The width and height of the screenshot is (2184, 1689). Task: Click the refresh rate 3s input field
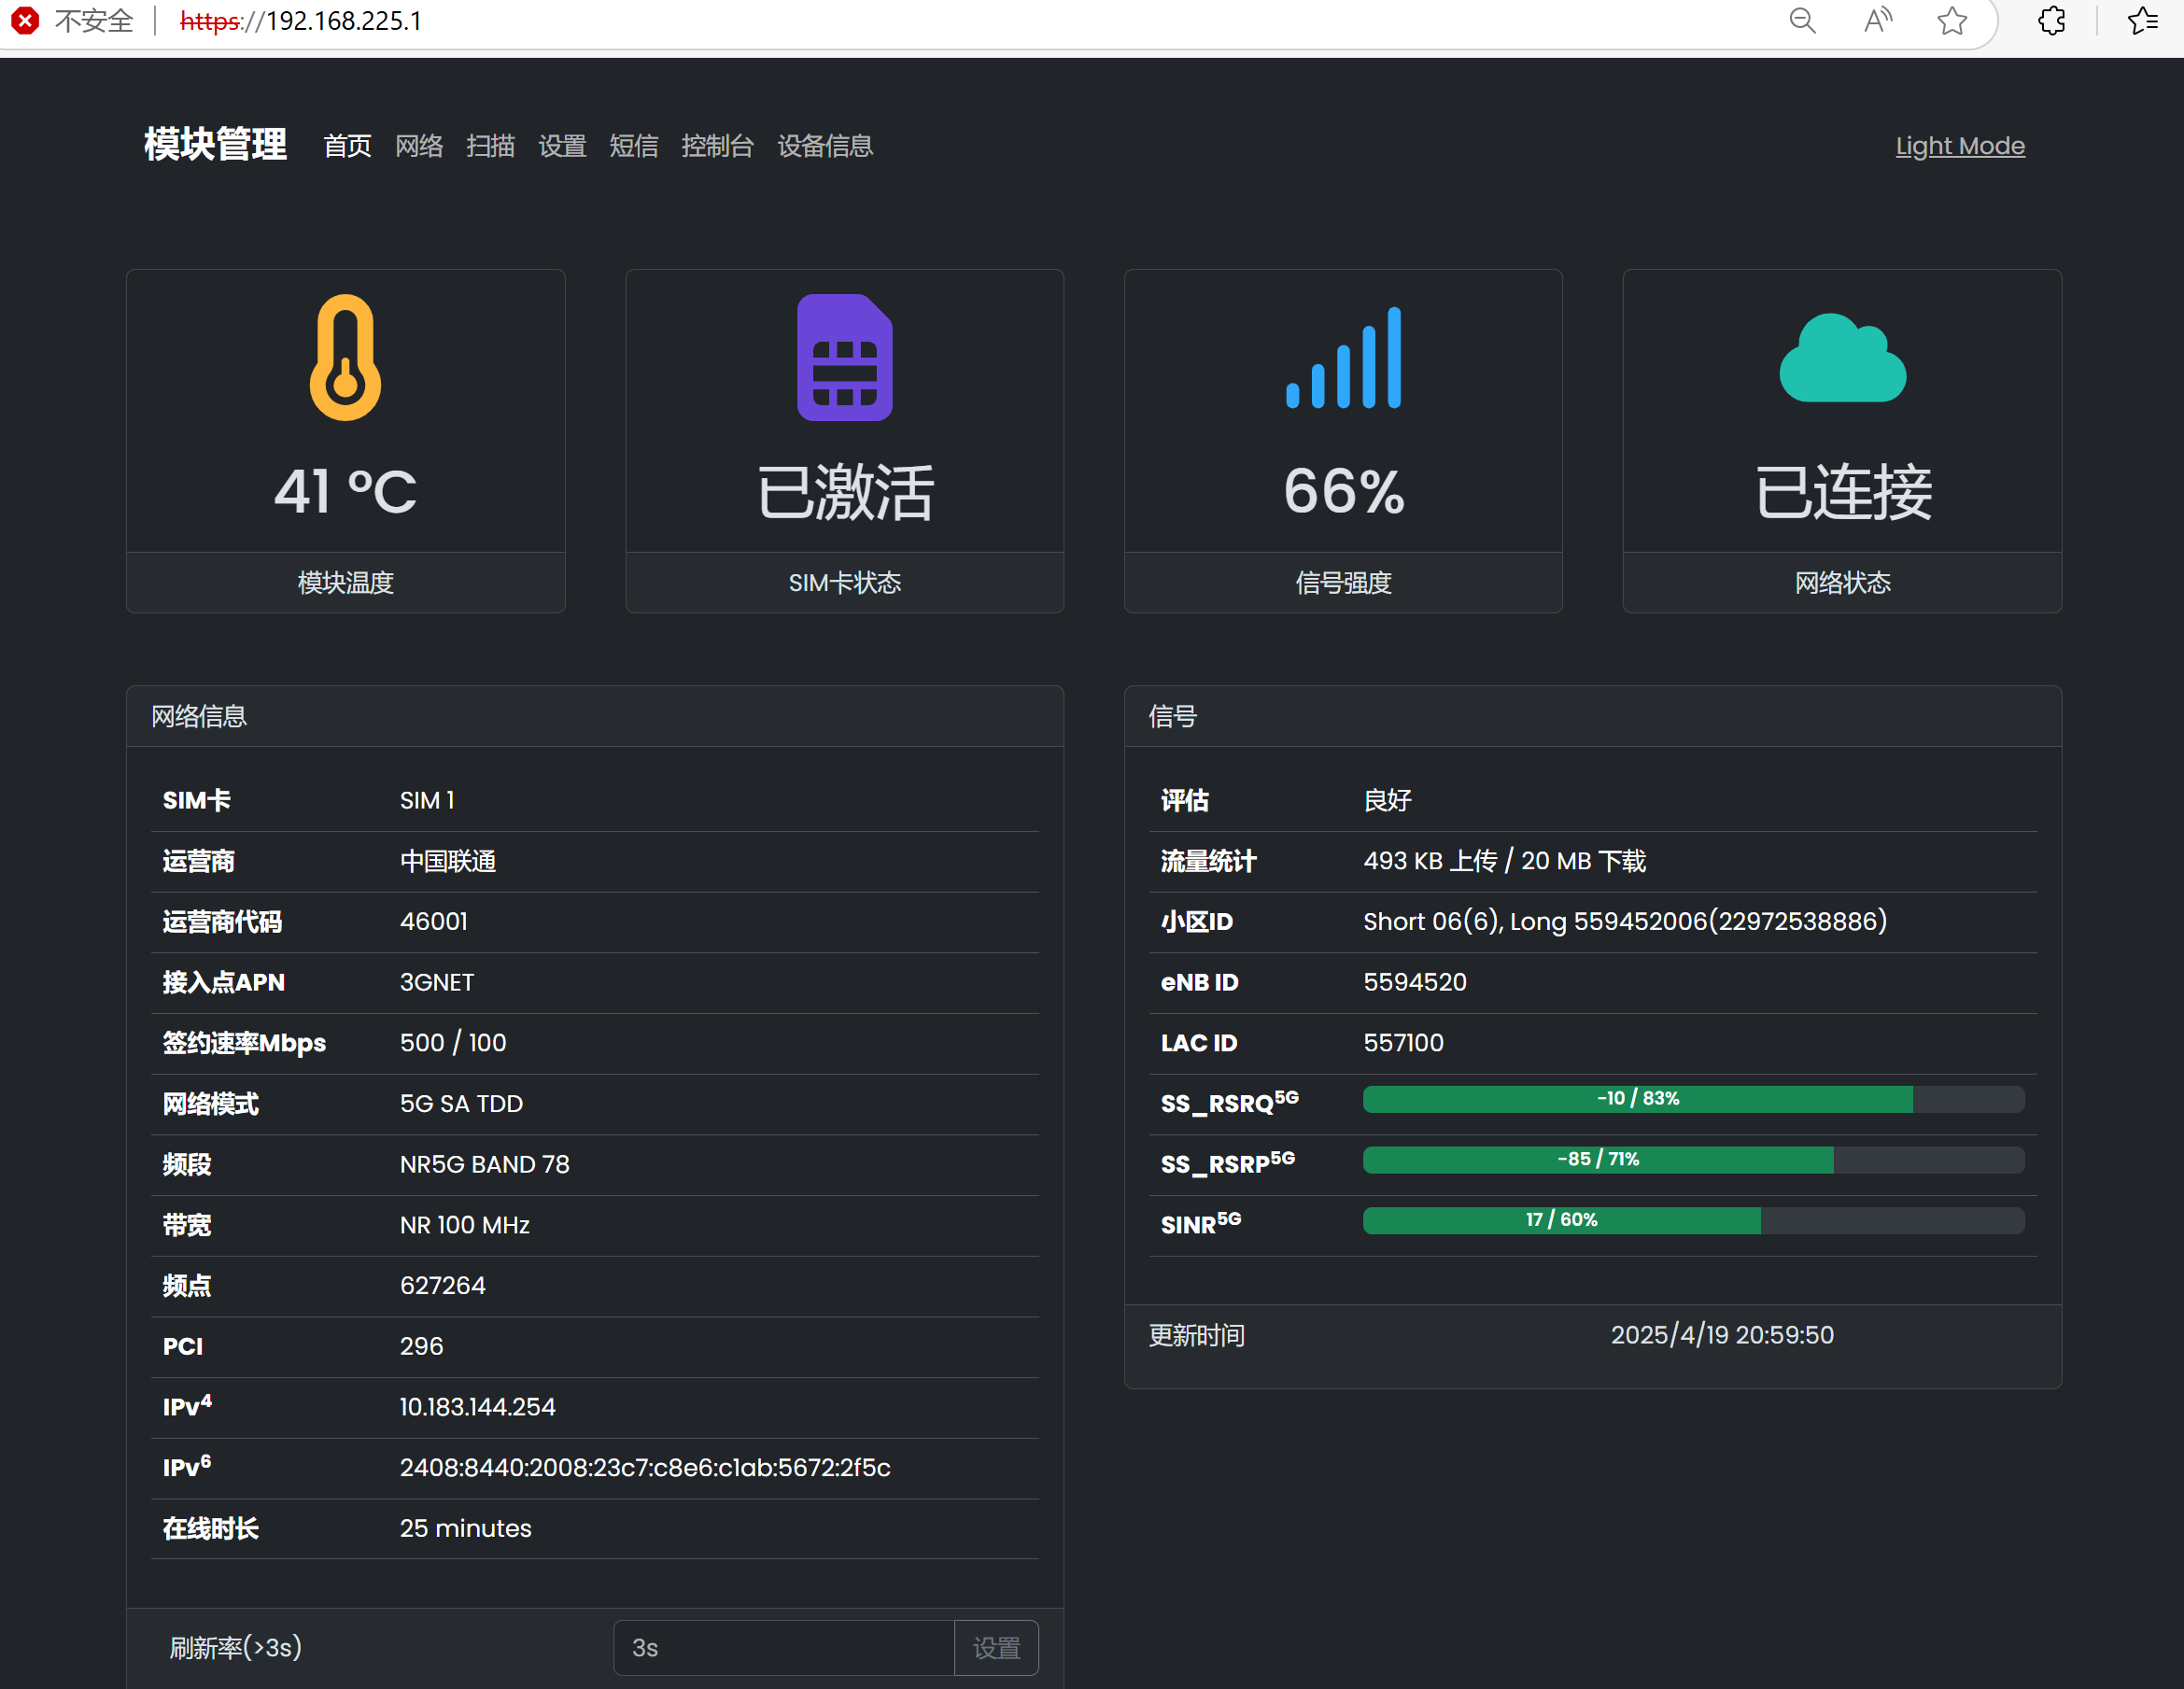pos(783,1647)
